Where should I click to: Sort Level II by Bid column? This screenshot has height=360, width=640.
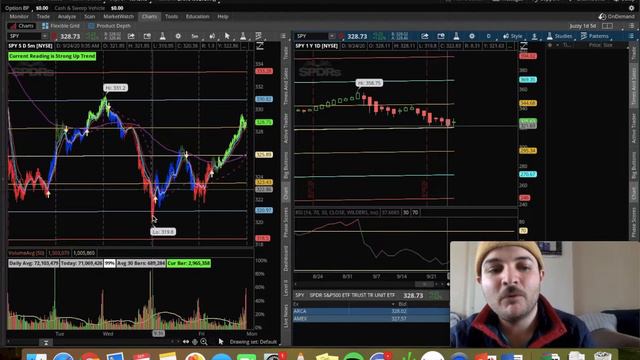[402, 304]
